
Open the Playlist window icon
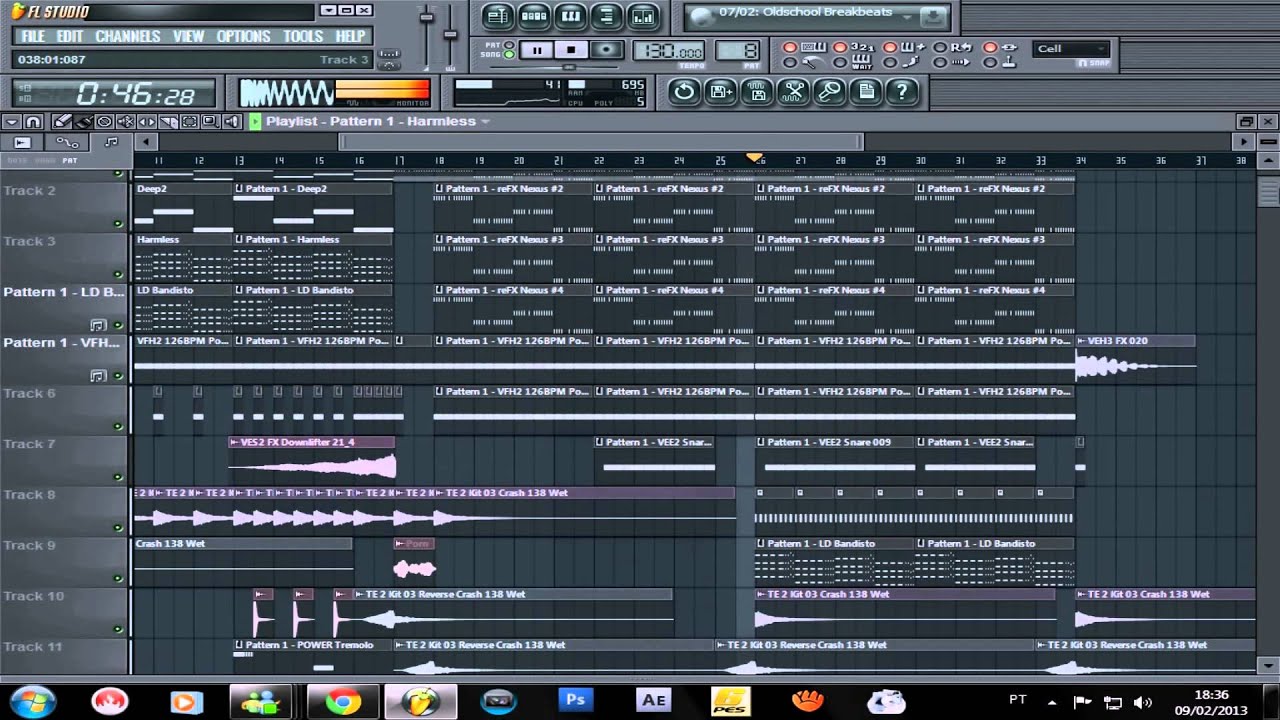pos(497,16)
